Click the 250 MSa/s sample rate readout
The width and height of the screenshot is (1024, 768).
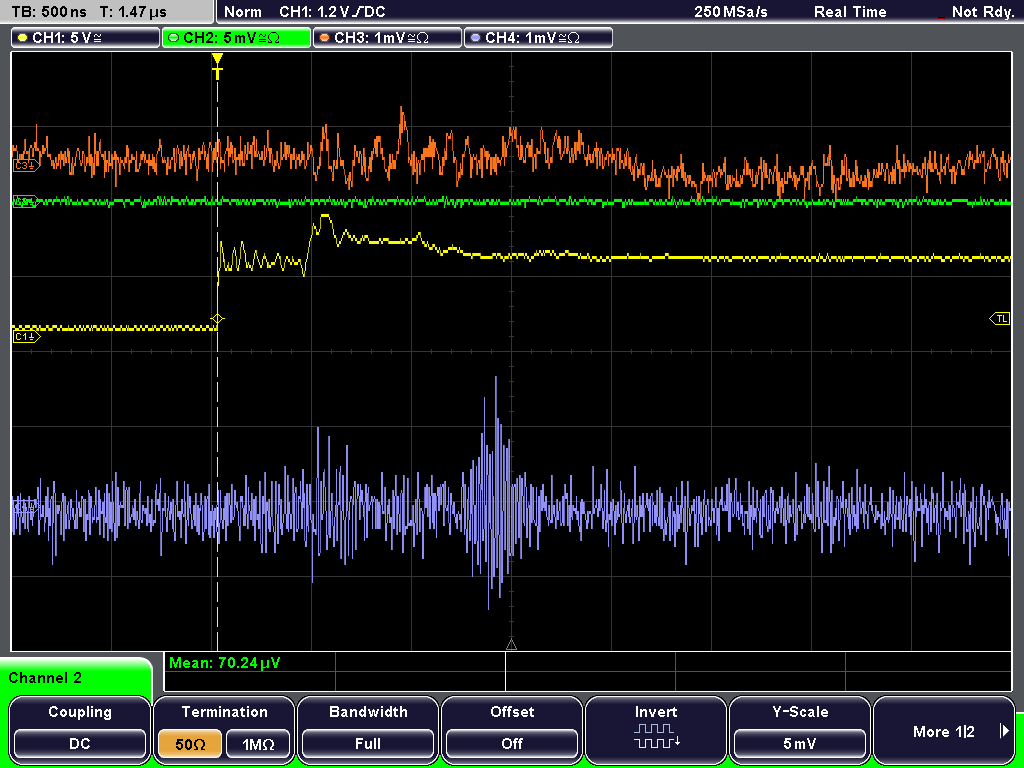click(731, 12)
